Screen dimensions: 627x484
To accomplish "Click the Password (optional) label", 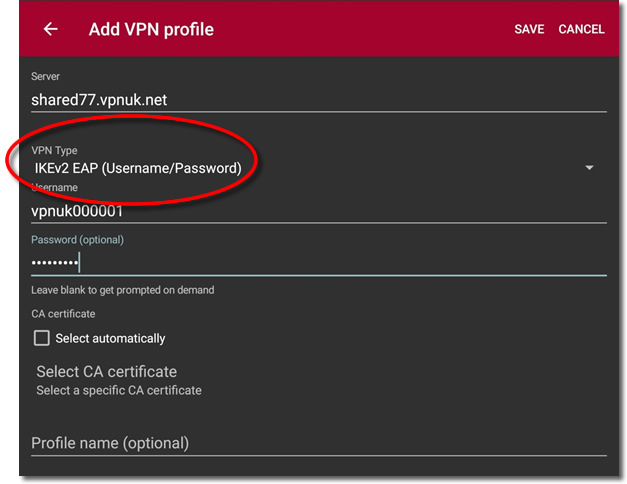I will click(x=78, y=240).
